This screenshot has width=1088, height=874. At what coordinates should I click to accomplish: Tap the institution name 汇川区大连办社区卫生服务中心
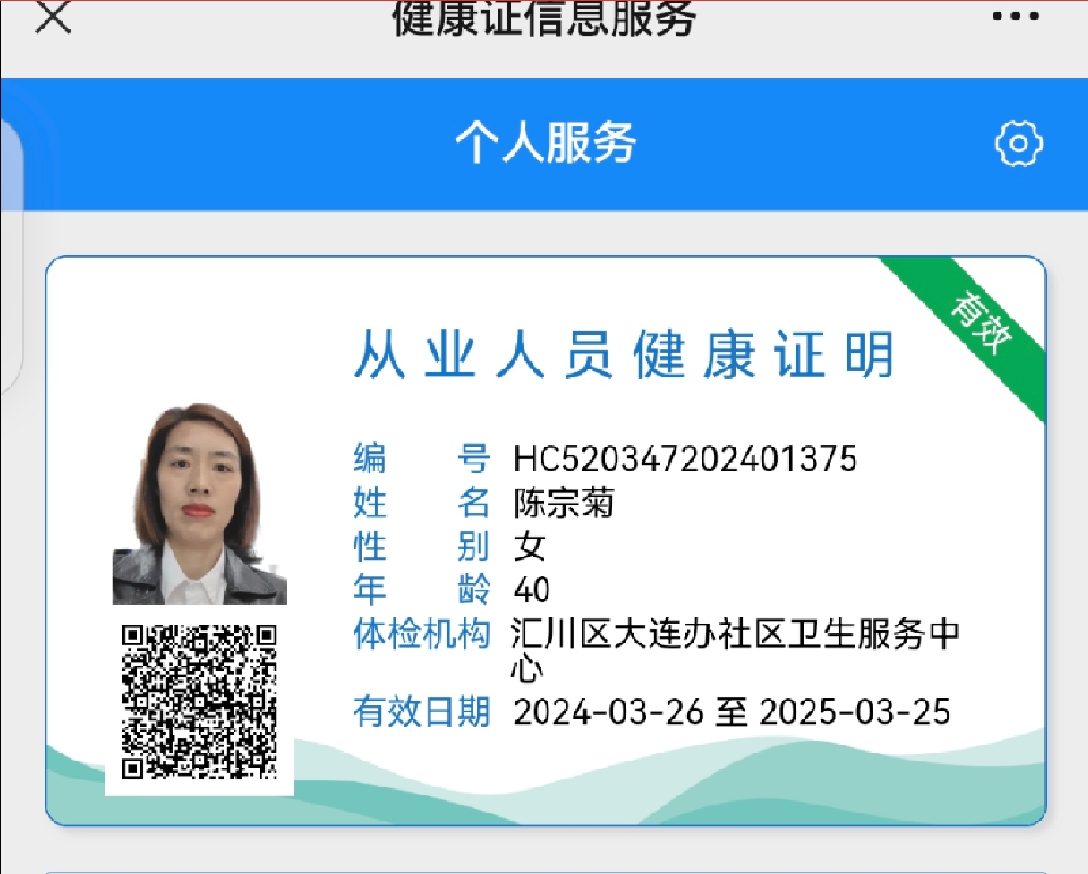734,636
